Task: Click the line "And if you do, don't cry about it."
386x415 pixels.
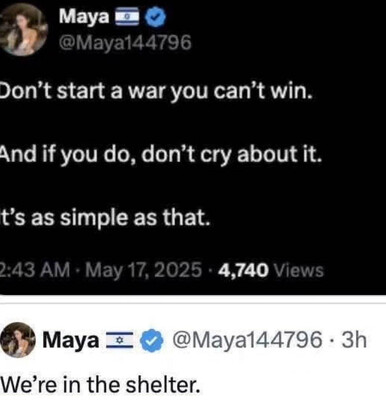Action: pyautogui.click(x=161, y=155)
